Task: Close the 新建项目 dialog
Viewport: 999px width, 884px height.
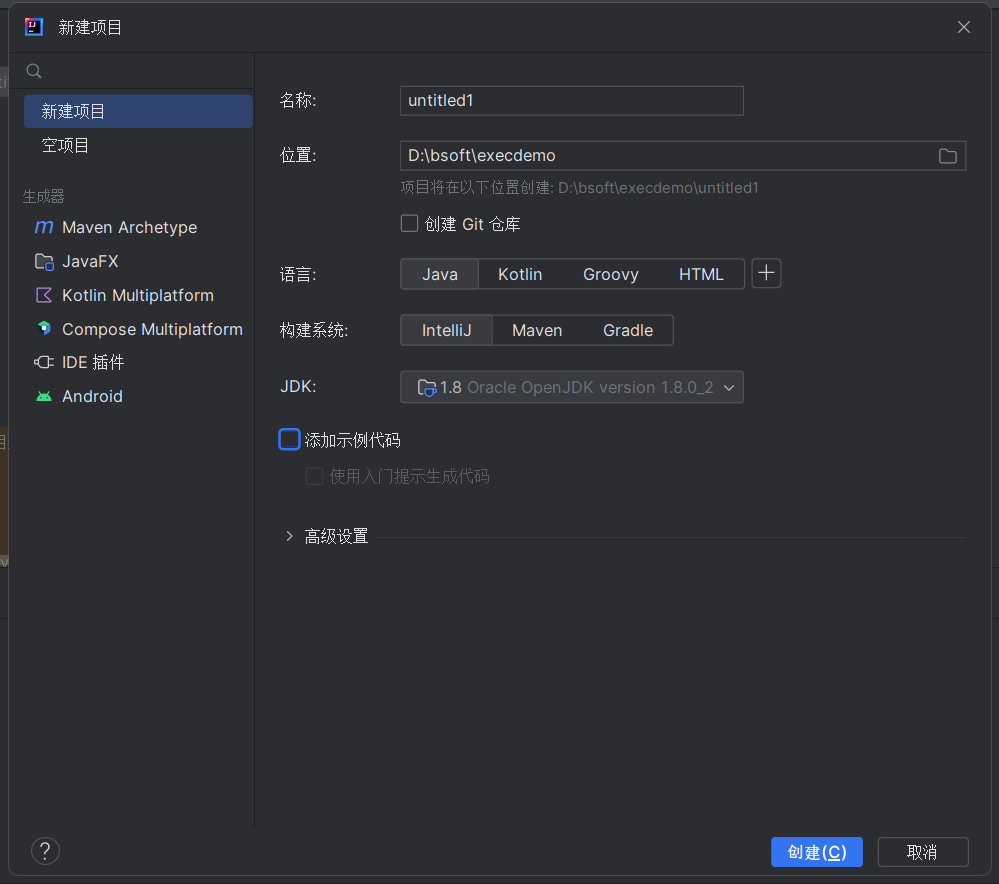Action: (963, 27)
